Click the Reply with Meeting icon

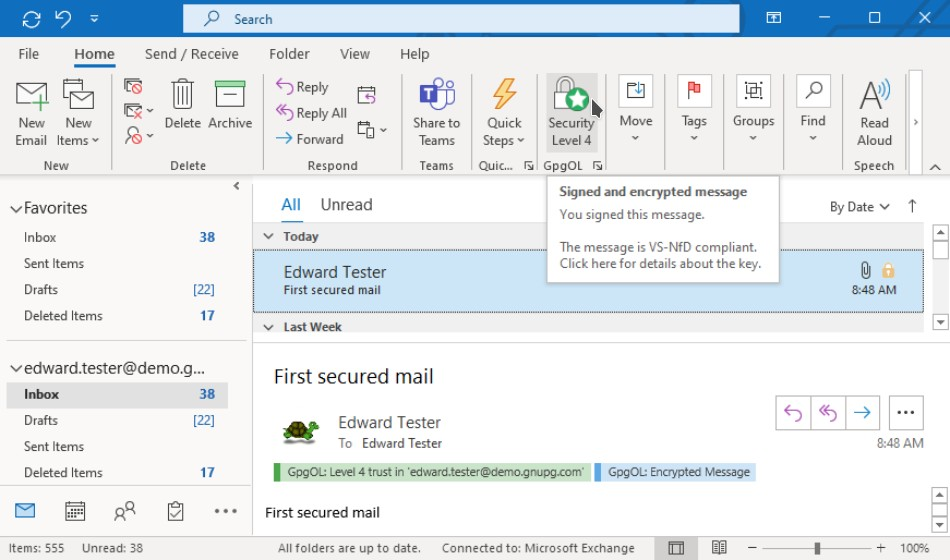point(367,95)
